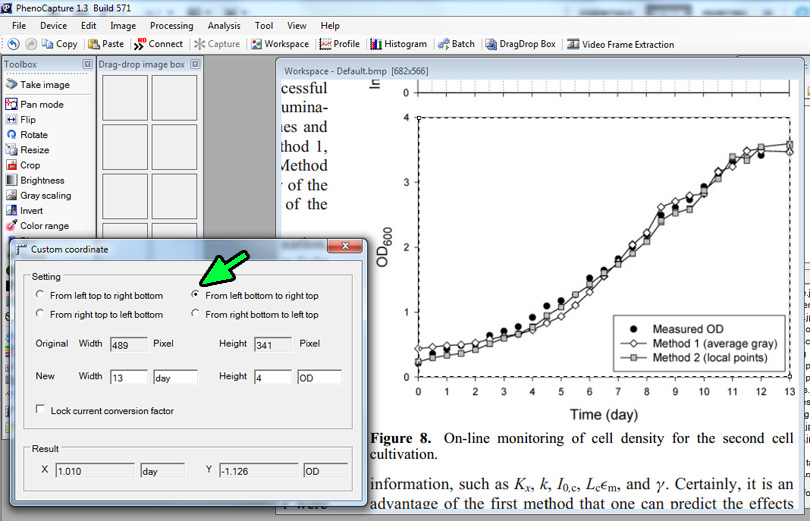Open the Brightness adjustment tool
810x521 pixels.
coord(41,180)
